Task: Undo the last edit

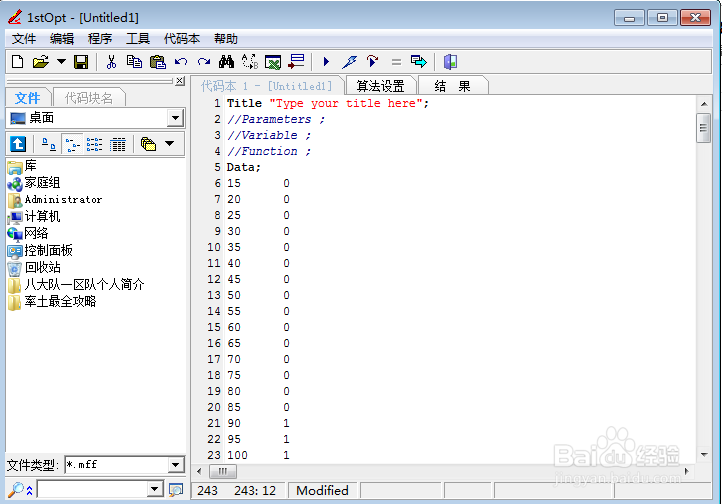Action: [181, 62]
